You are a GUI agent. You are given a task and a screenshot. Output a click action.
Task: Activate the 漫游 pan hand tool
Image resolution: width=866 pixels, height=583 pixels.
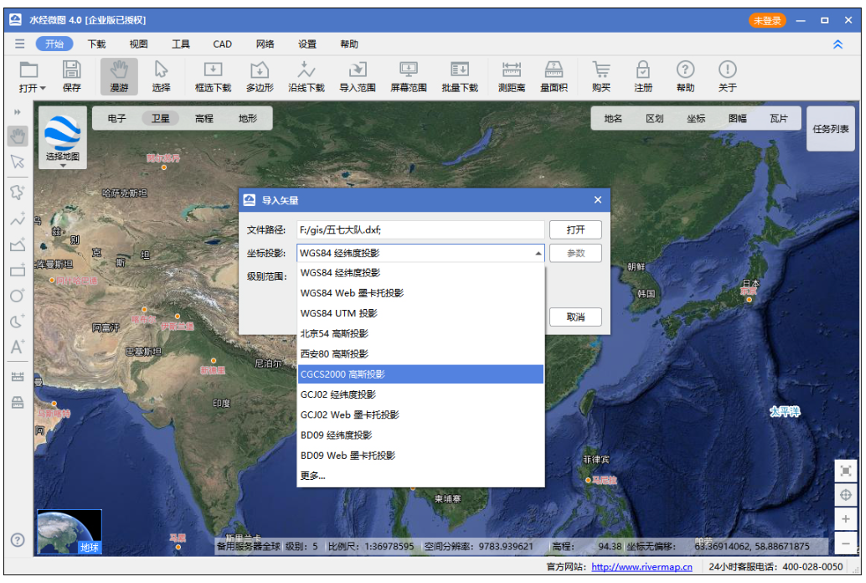(x=119, y=76)
